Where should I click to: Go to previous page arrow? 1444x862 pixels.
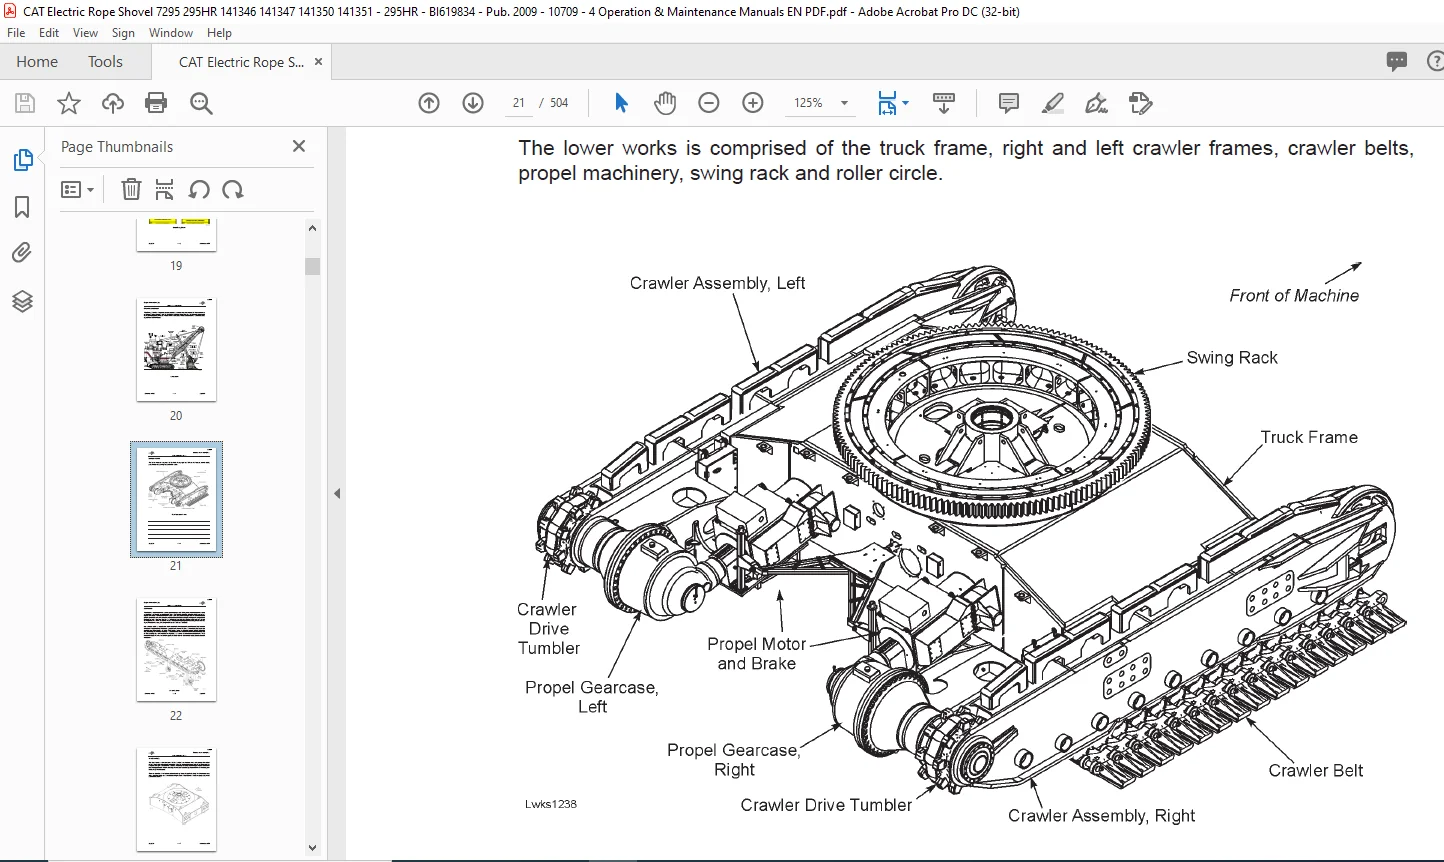click(429, 103)
